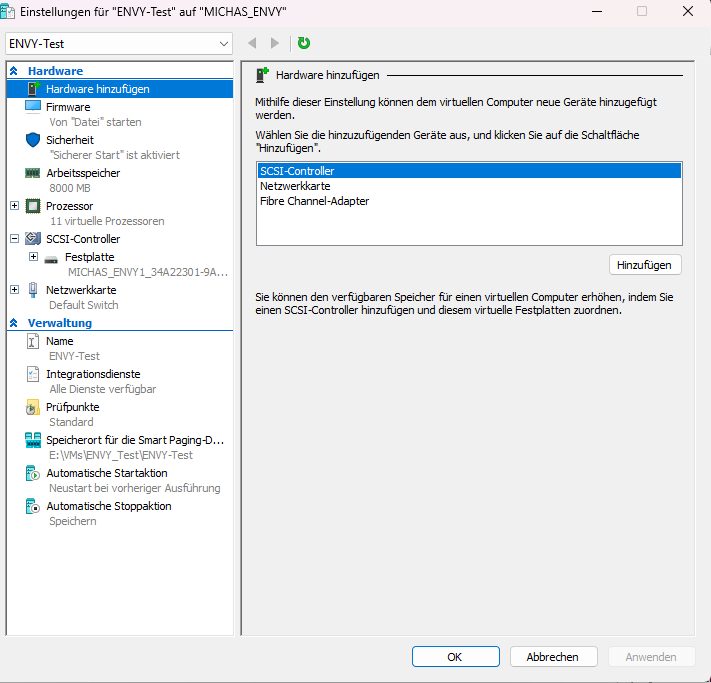Click 'MICHAS_ENVY1_34A22301-9A...' disk file text
This screenshot has width=711, height=683.
(148, 272)
